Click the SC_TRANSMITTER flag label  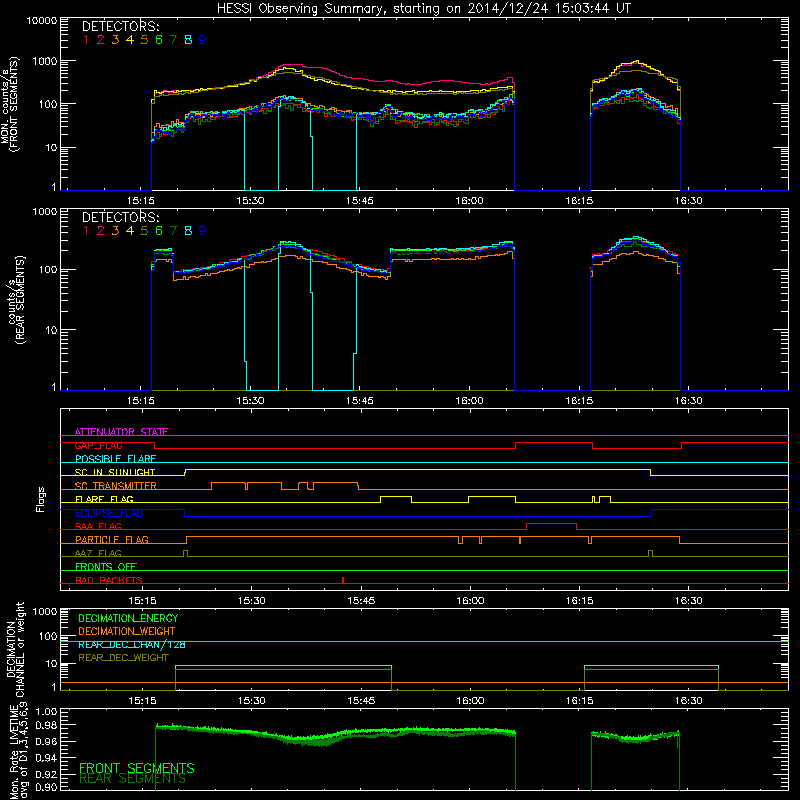click(x=116, y=486)
